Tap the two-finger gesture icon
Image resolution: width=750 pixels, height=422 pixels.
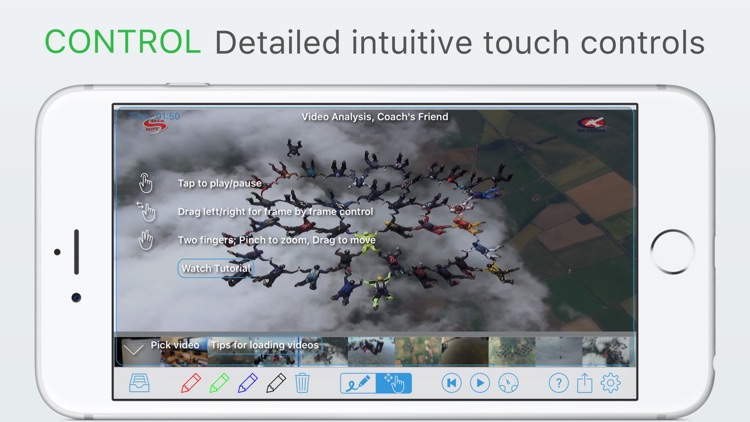(x=145, y=240)
